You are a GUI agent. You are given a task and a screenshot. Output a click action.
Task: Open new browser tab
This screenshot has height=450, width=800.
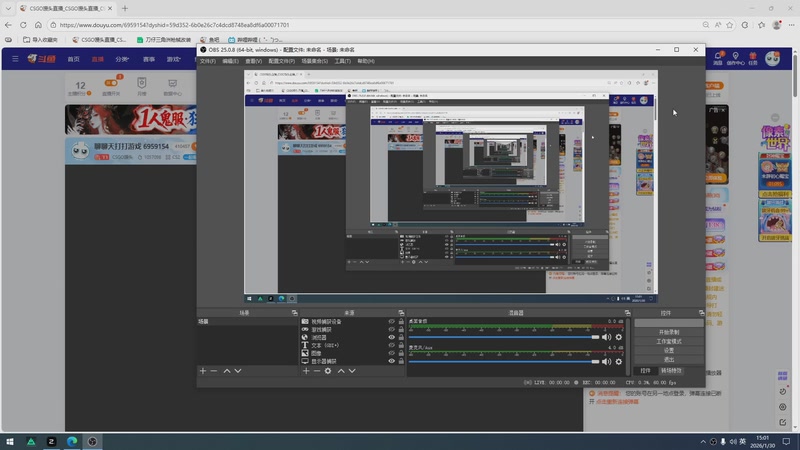125,8
